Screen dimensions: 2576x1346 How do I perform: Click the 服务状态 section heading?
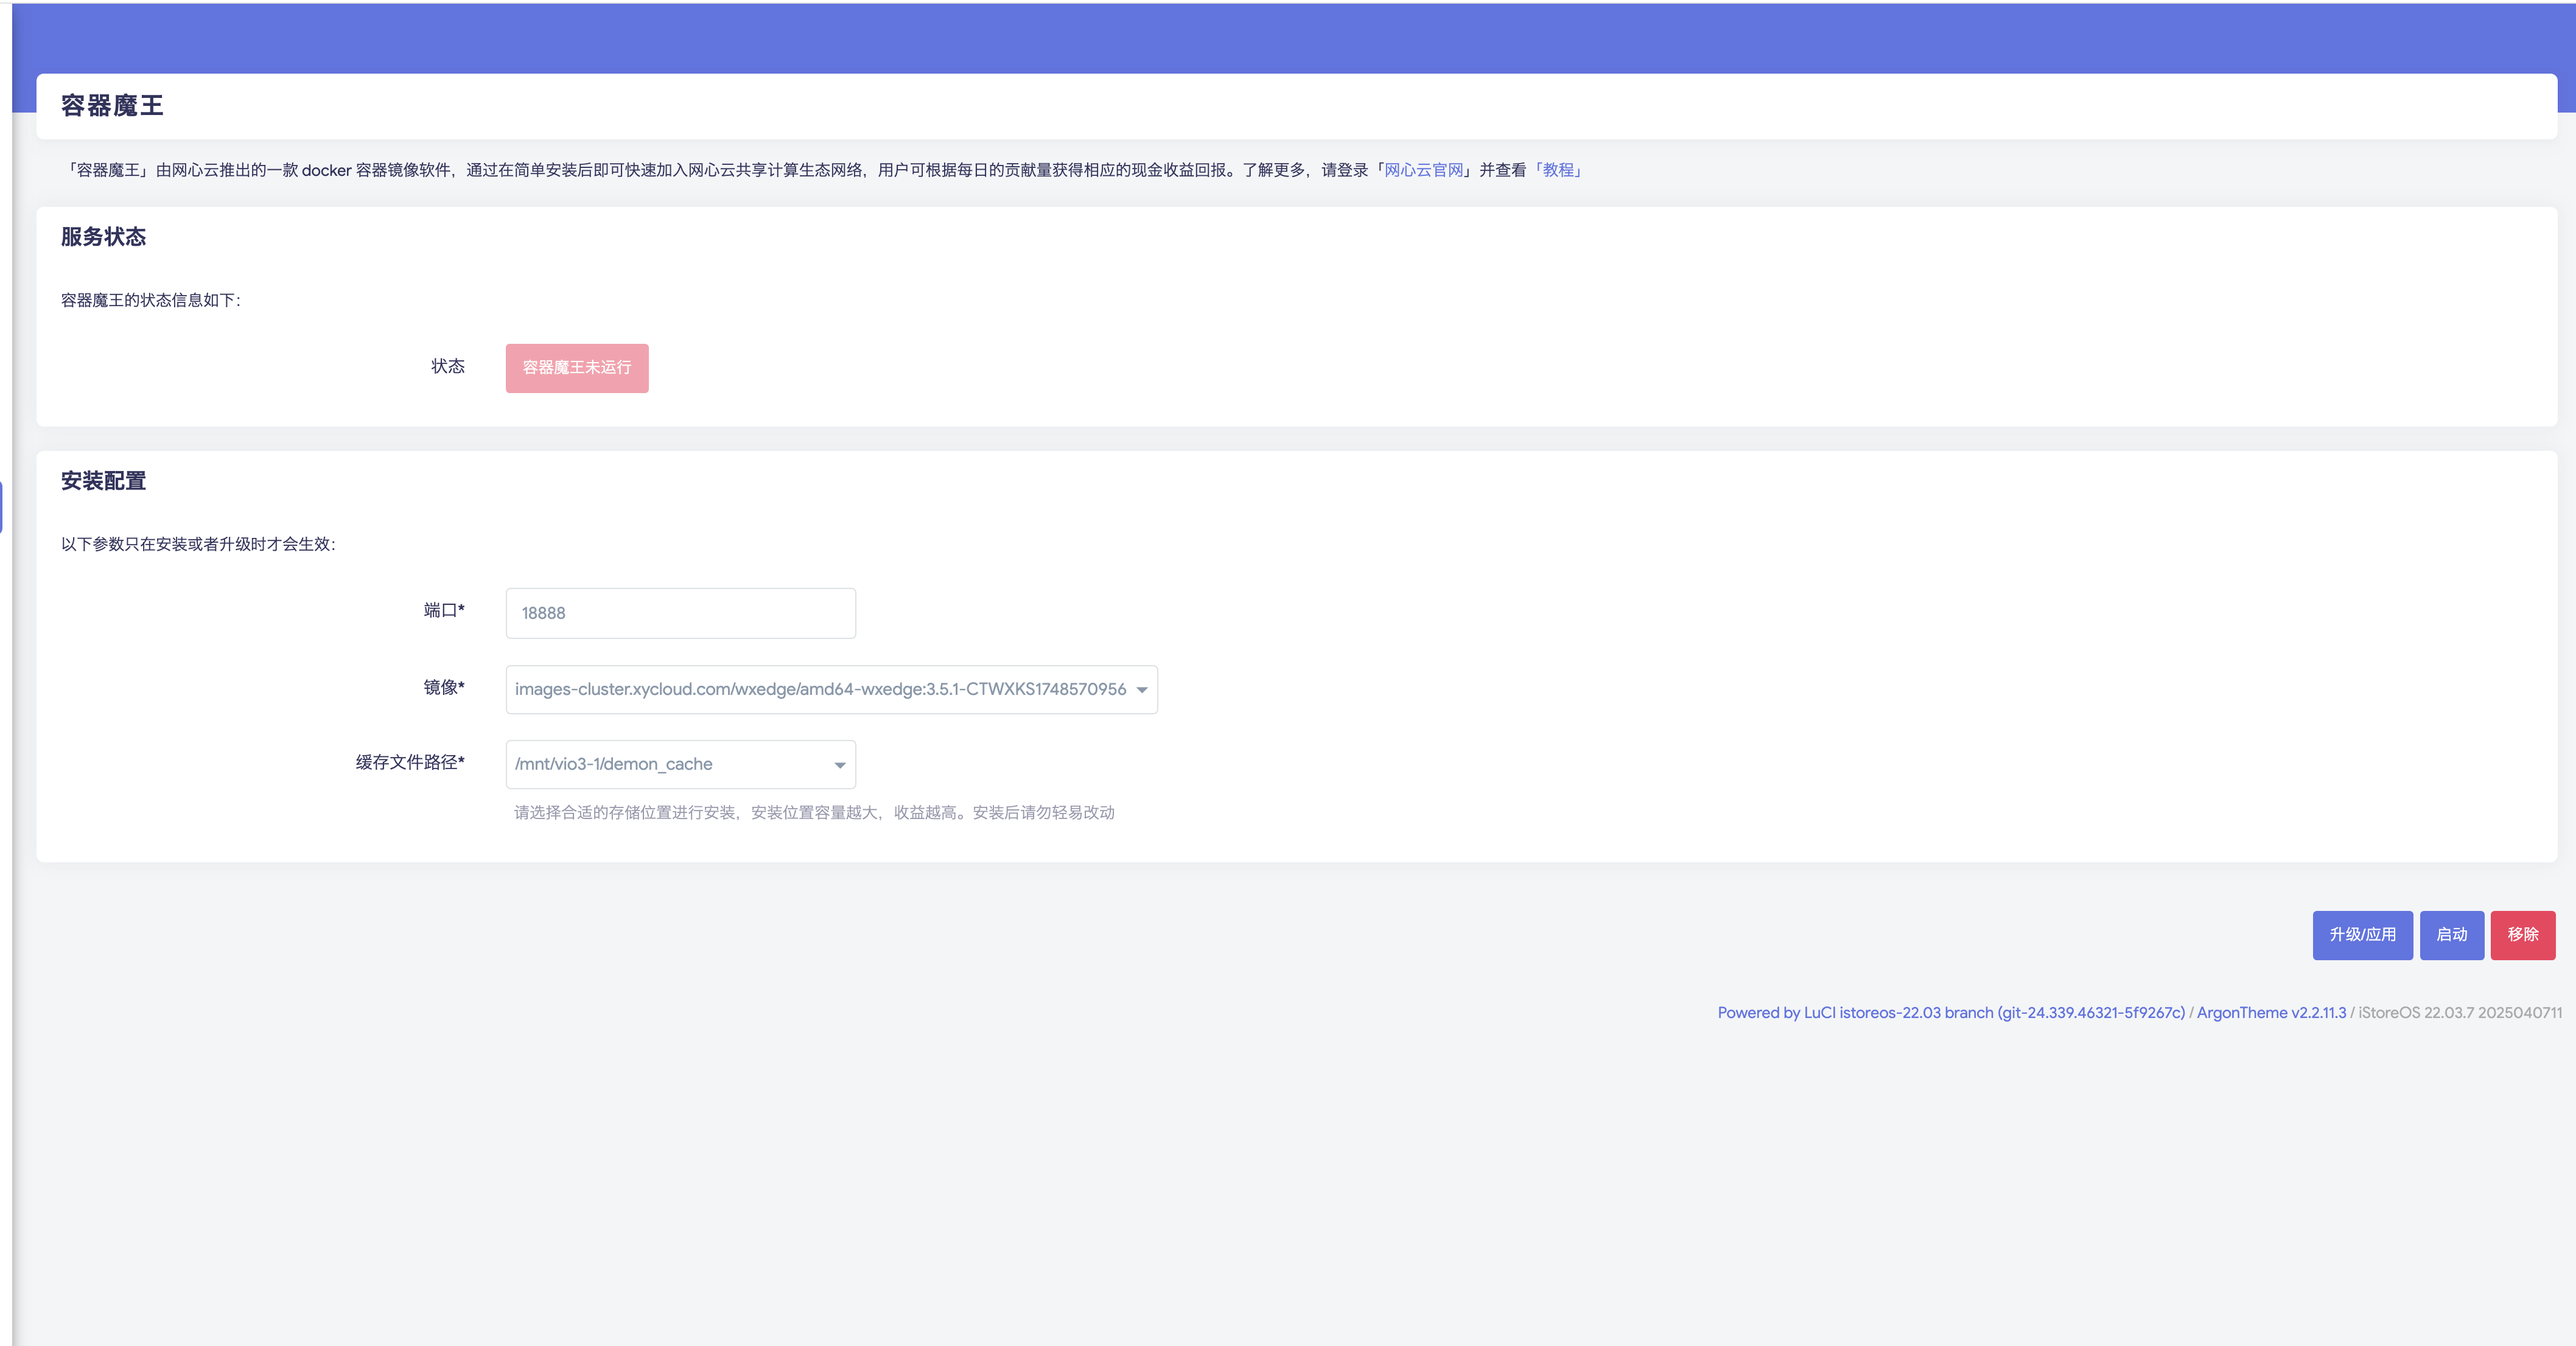tap(104, 237)
